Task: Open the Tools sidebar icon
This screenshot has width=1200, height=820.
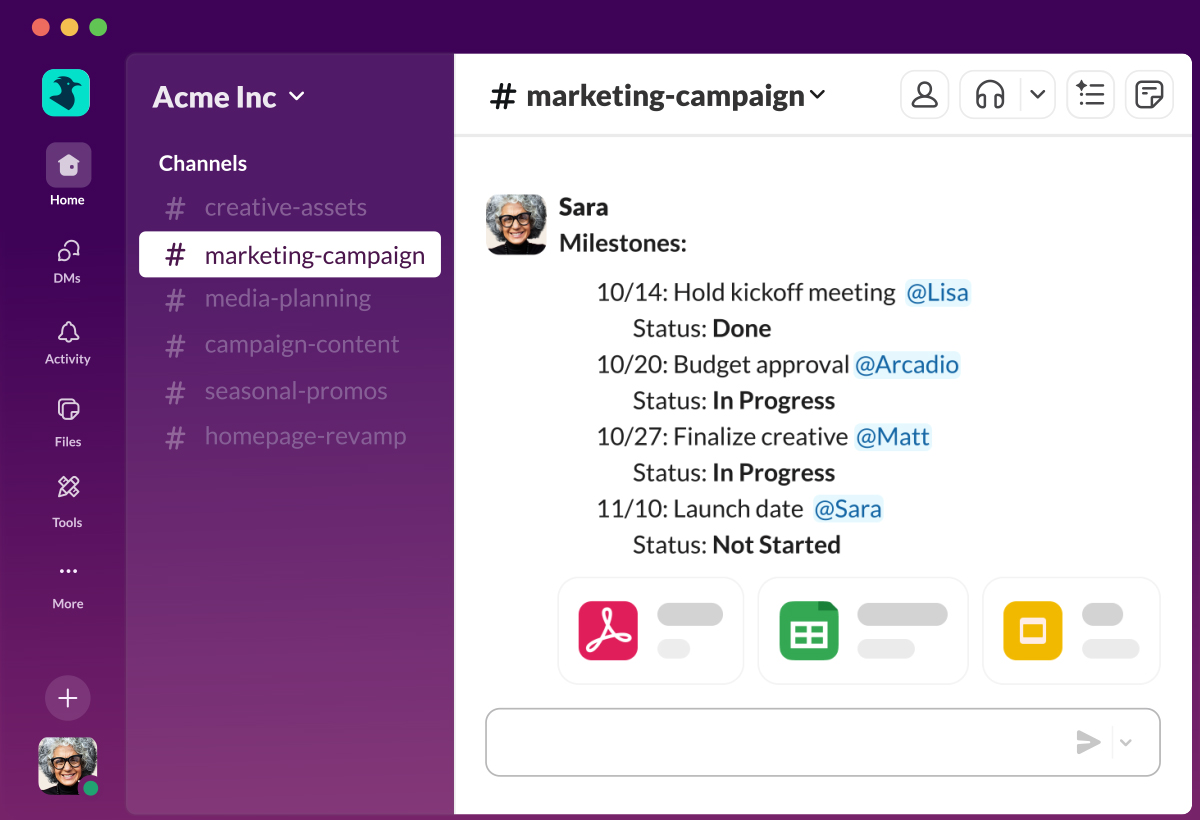Action: click(x=68, y=488)
